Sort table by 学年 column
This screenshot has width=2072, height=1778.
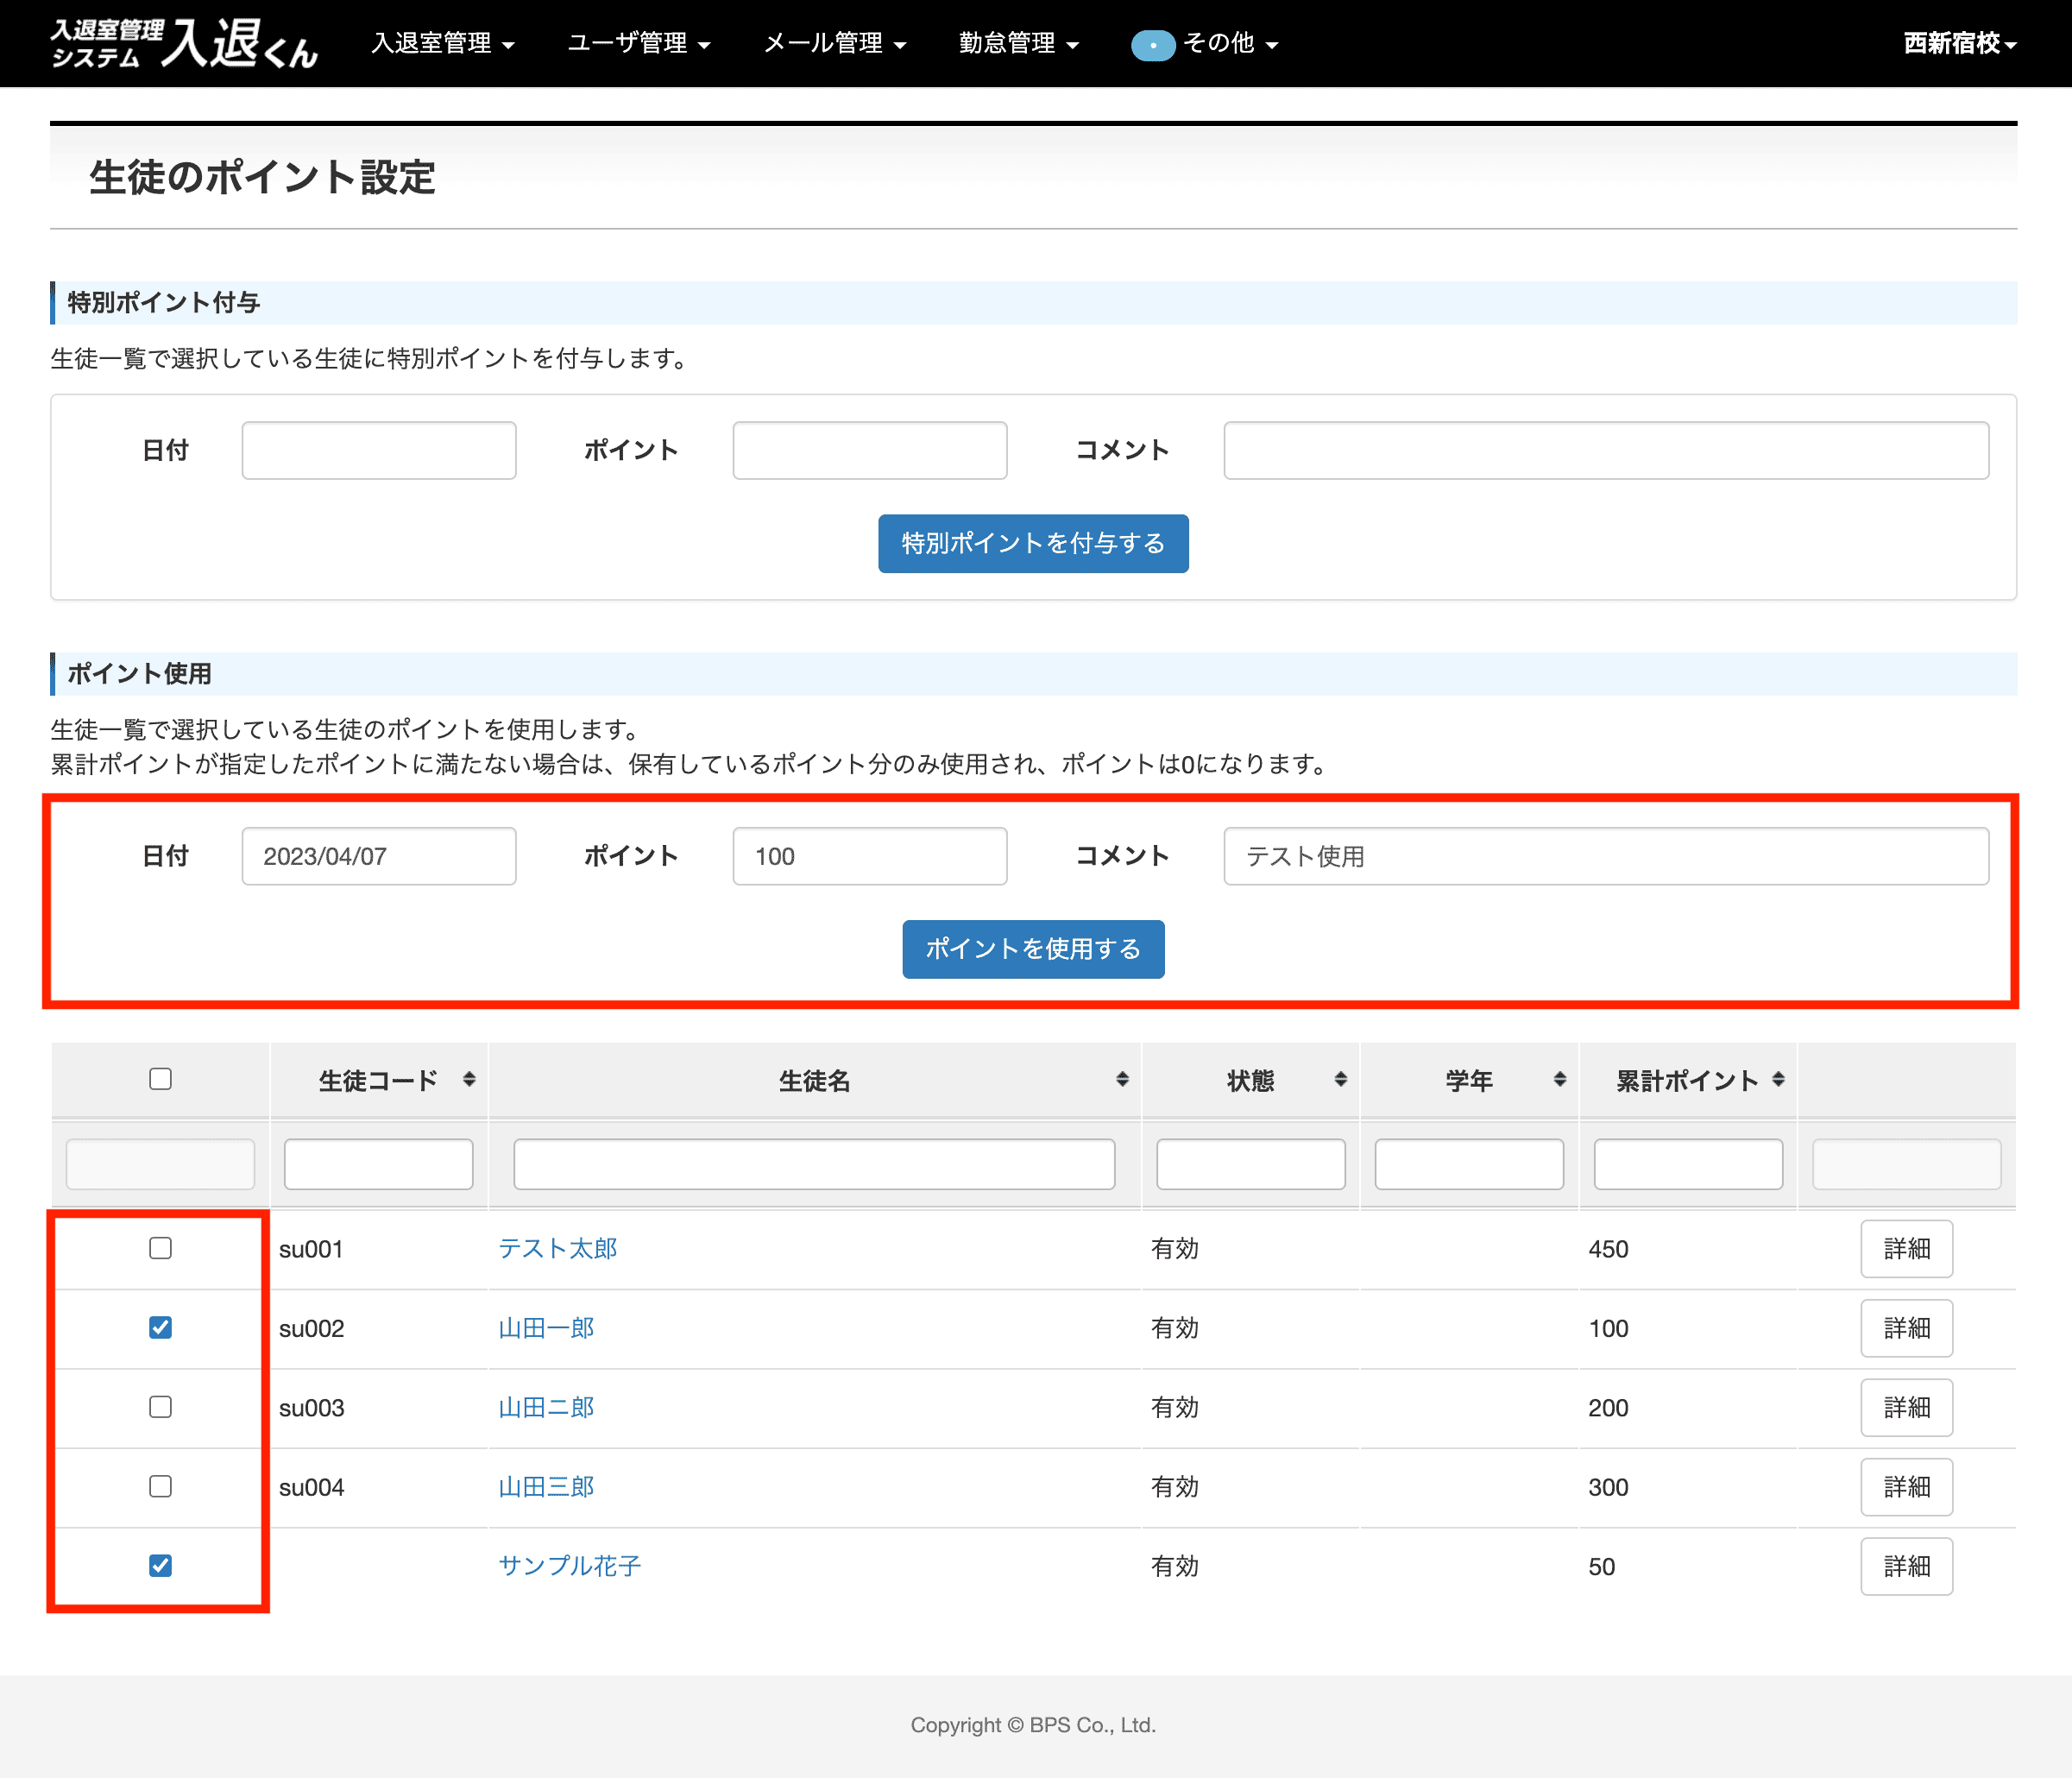coord(1468,1080)
